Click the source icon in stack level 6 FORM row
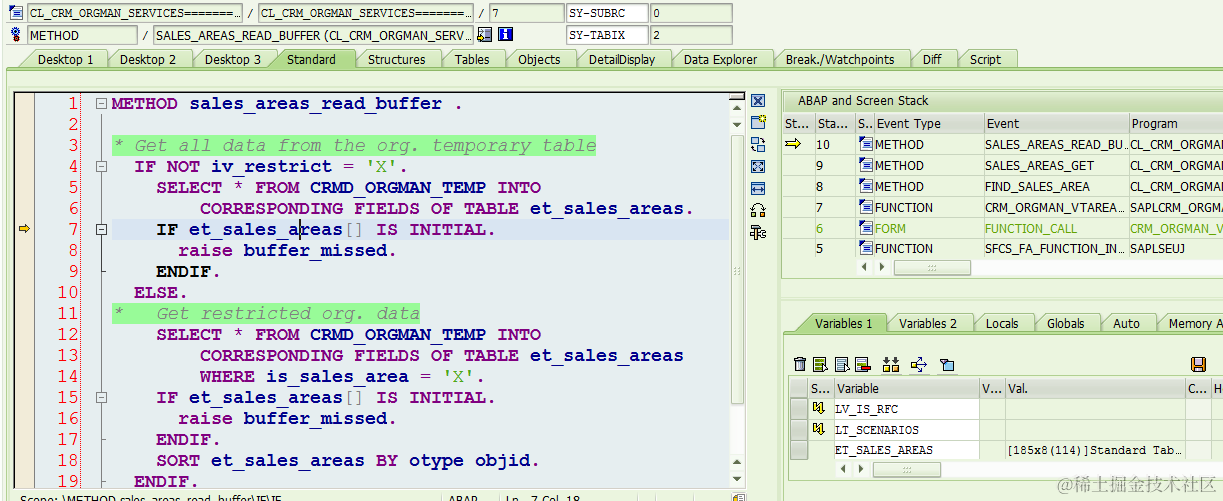 pyautogui.click(x=865, y=228)
